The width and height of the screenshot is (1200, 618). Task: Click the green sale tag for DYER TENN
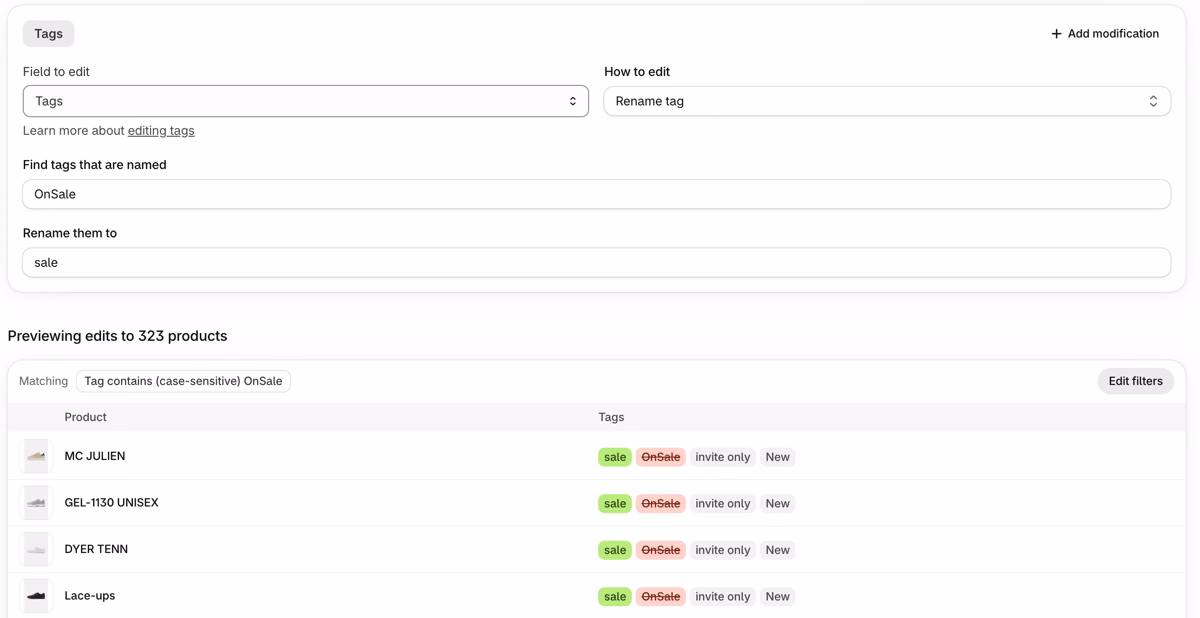615,550
